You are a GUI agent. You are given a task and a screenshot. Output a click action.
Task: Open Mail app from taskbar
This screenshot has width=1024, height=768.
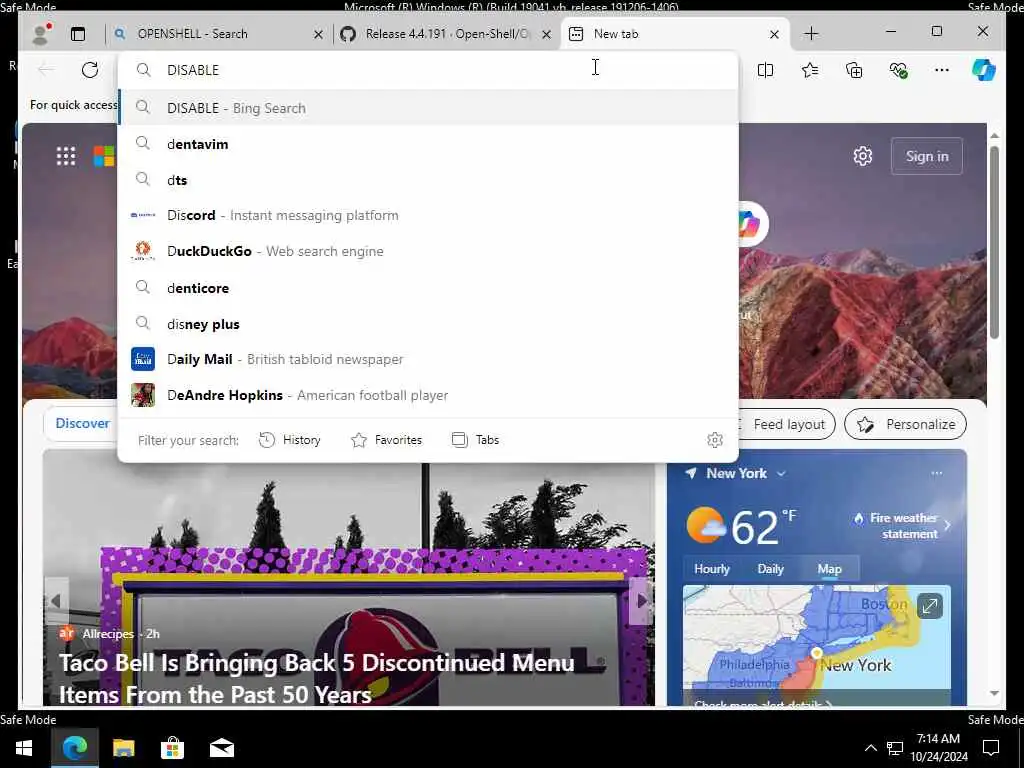221,748
